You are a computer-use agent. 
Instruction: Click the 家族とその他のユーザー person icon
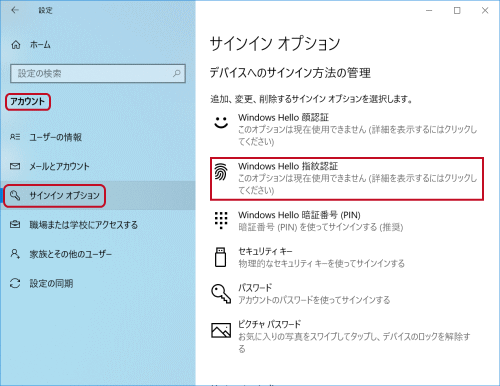[15, 254]
